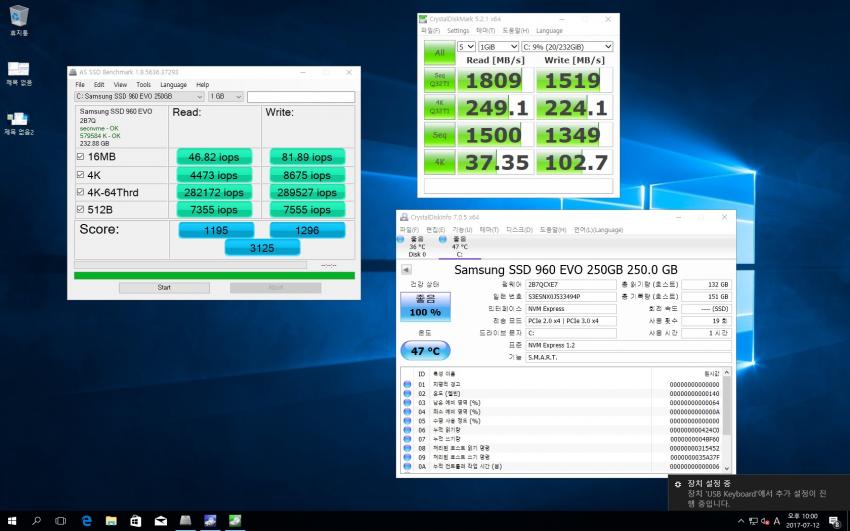Uncheck the 16MB test checkbox

coord(80,157)
